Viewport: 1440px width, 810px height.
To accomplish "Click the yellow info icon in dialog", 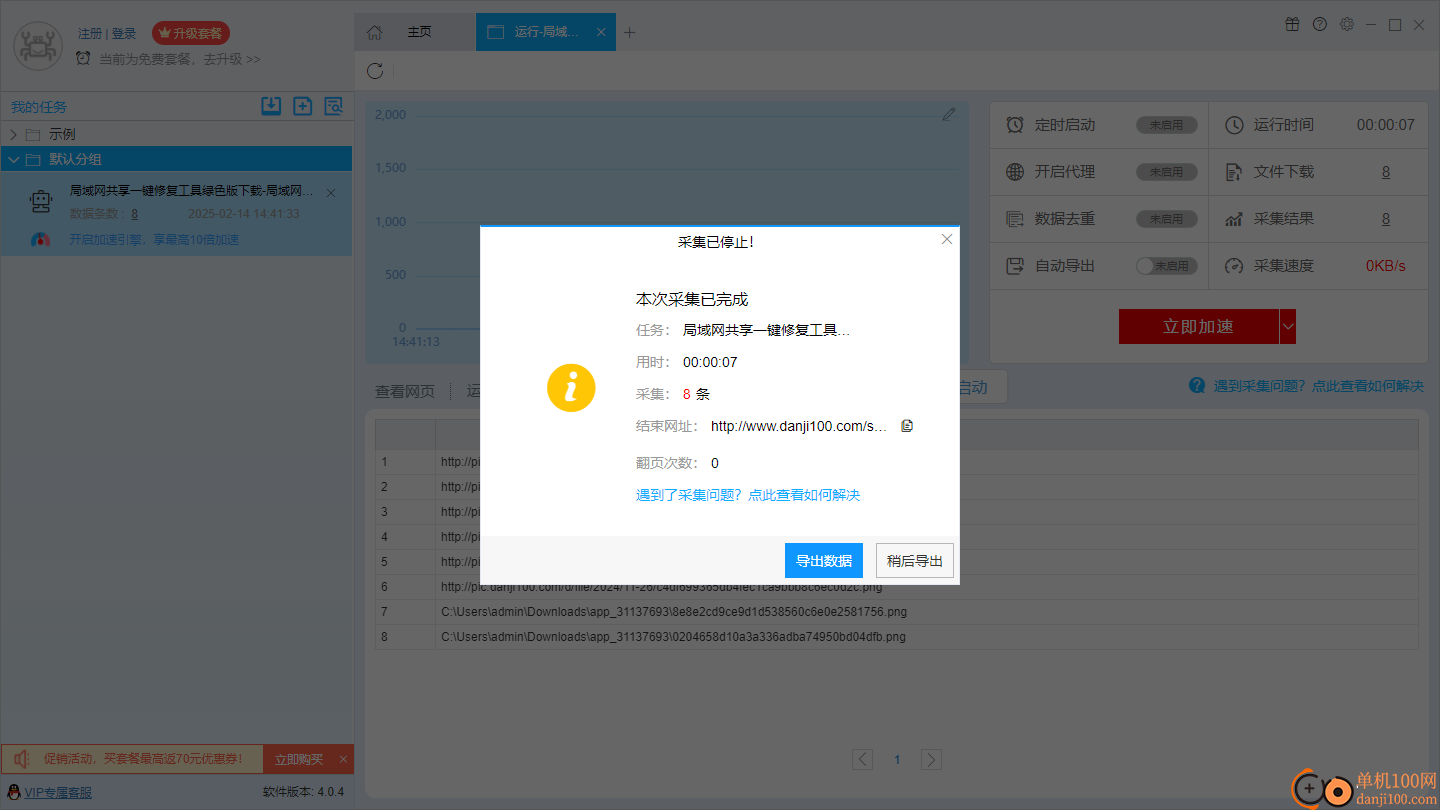I will [x=571, y=387].
